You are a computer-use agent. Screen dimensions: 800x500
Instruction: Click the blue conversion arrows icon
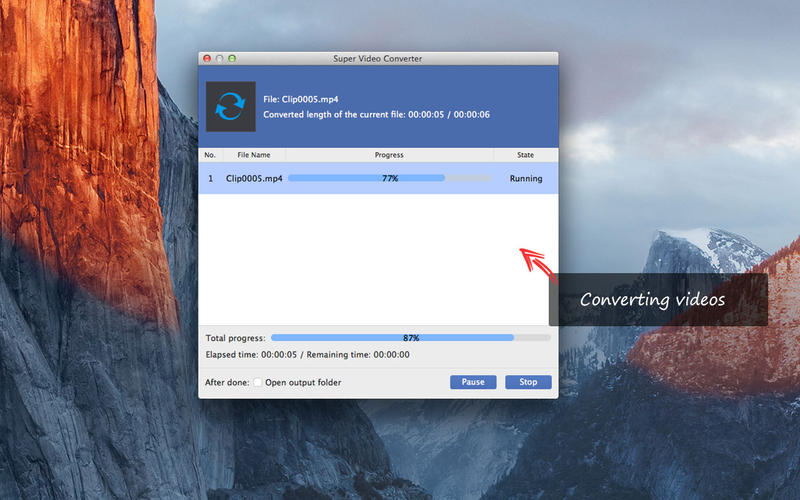[x=231, y=107]
